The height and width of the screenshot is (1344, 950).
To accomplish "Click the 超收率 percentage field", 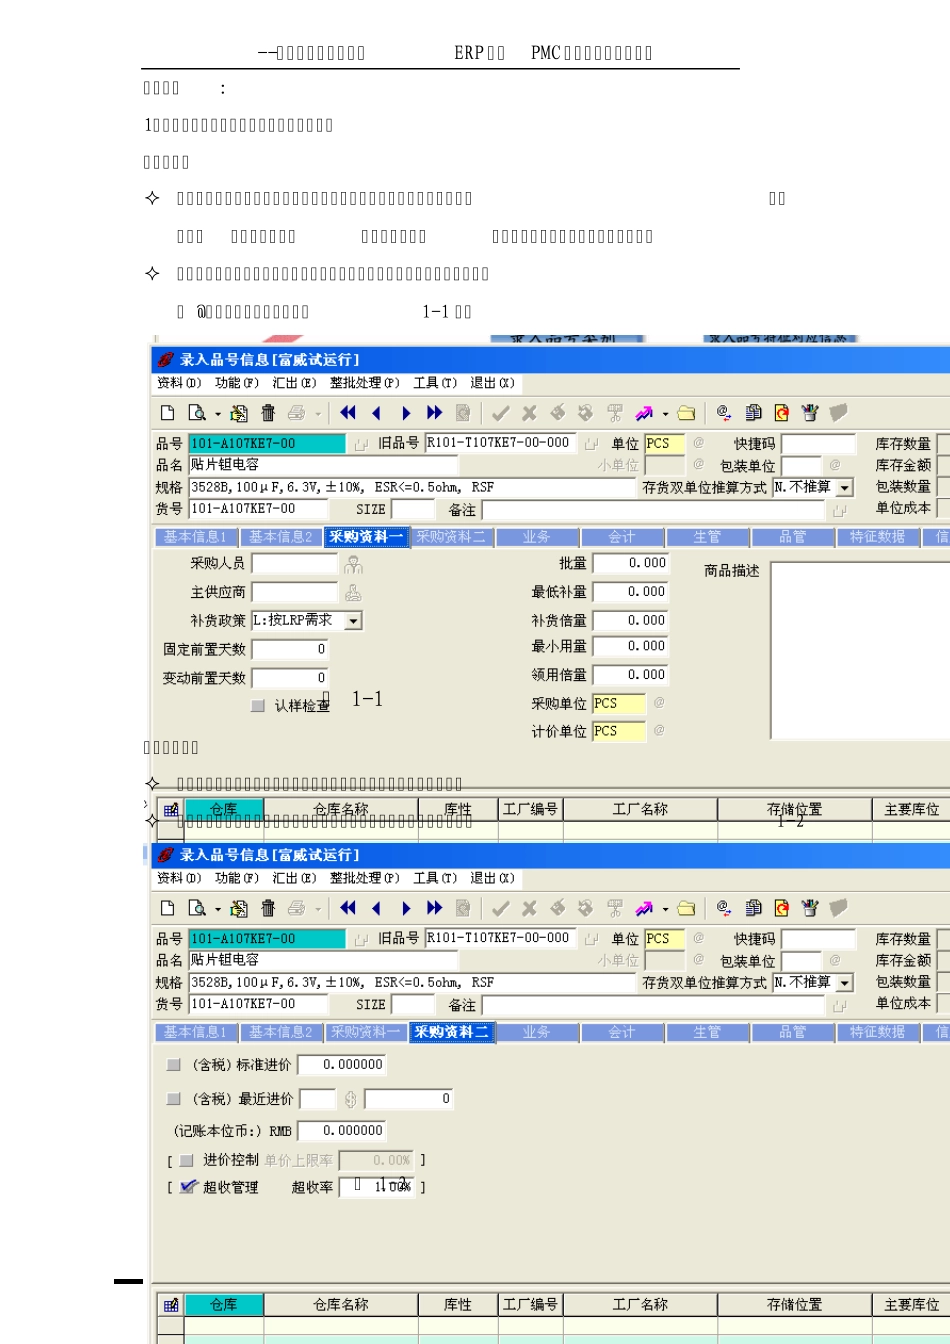I will point(377,1187).
